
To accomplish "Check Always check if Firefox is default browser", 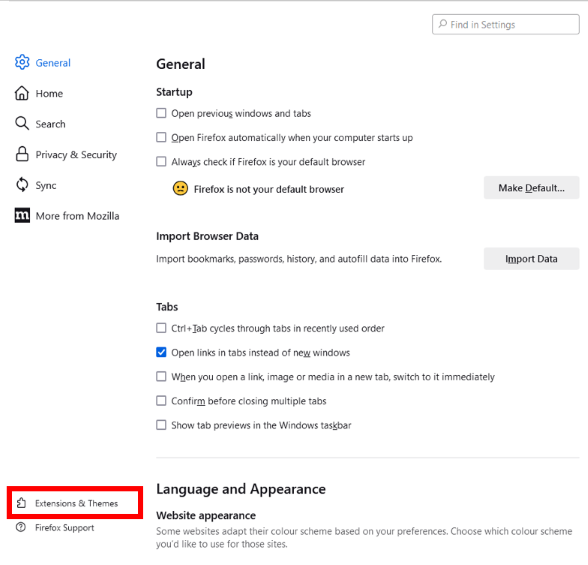I will coord(161,162).
